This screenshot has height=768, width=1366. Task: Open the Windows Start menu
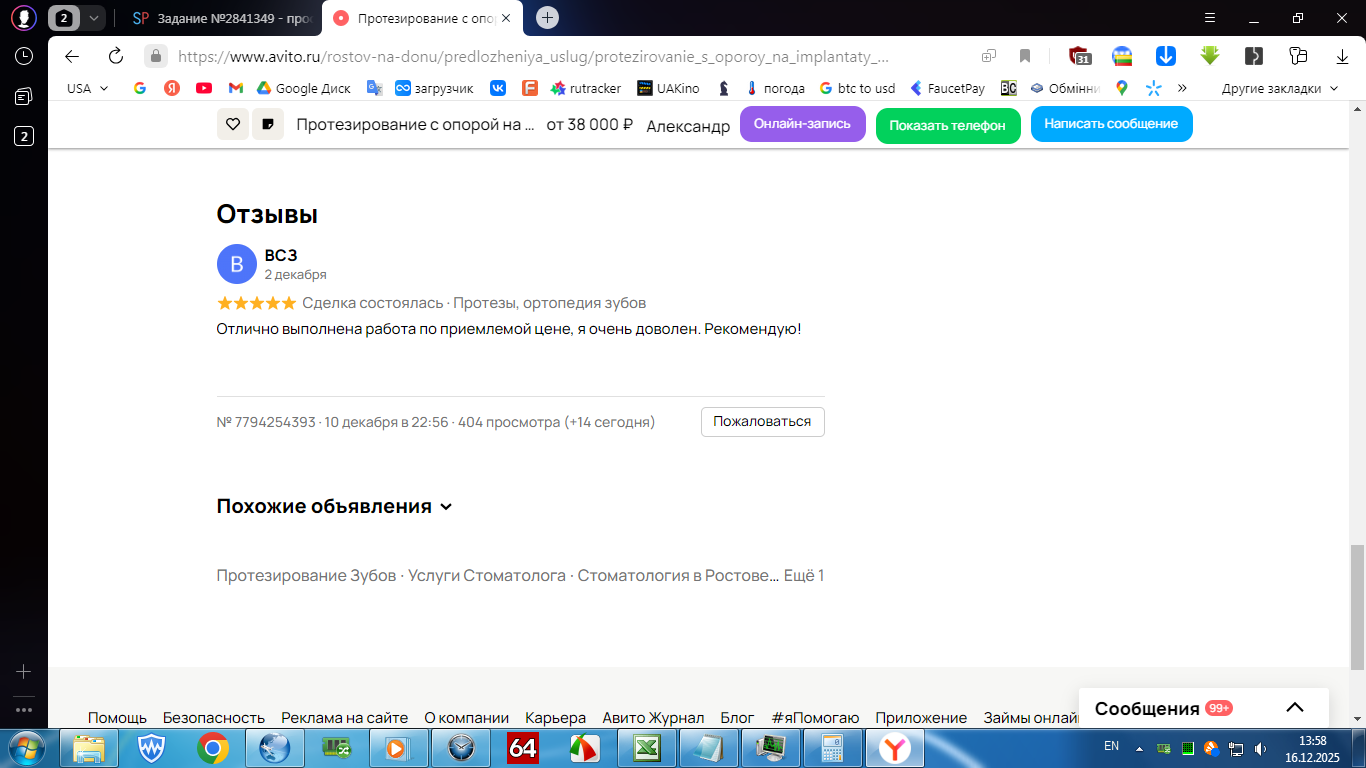click(x=25, y=748)
